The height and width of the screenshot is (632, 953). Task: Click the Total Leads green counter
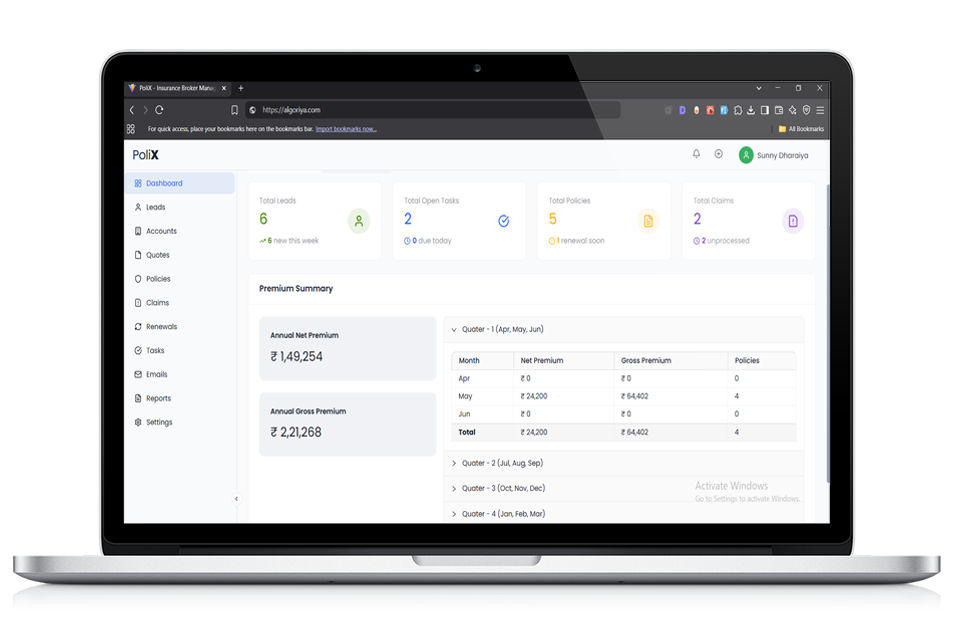pyautogui.click(x=264, y=218)
